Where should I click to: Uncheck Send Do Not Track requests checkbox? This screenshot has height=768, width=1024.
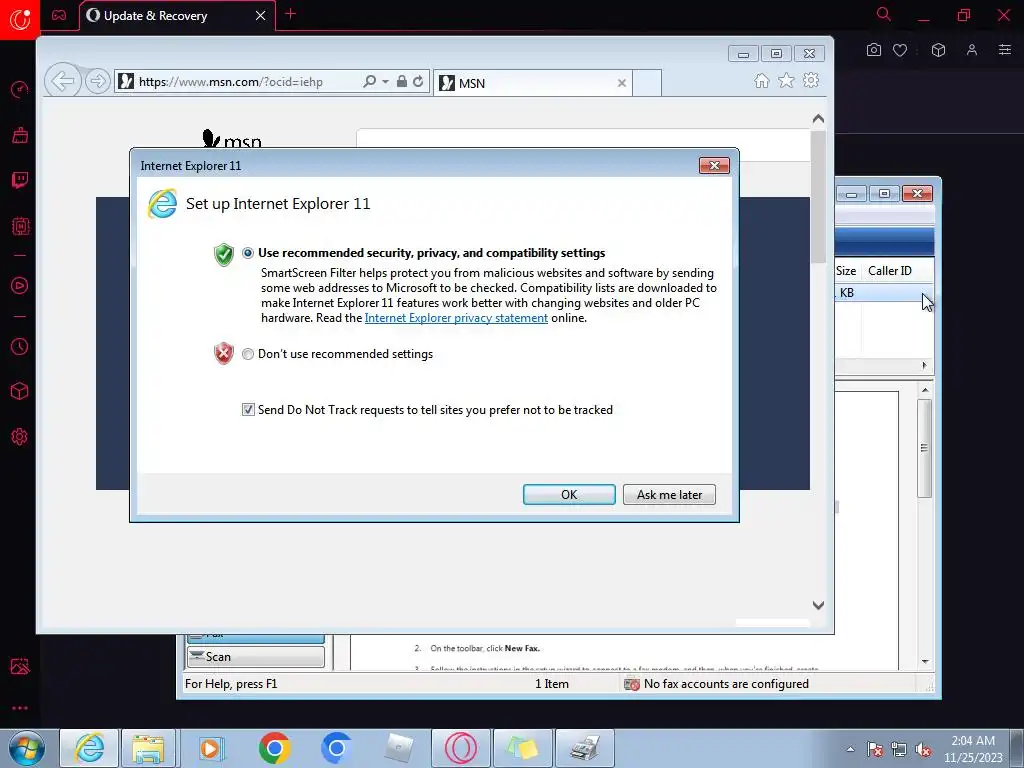pyautogui.click(x=248, y=409)
